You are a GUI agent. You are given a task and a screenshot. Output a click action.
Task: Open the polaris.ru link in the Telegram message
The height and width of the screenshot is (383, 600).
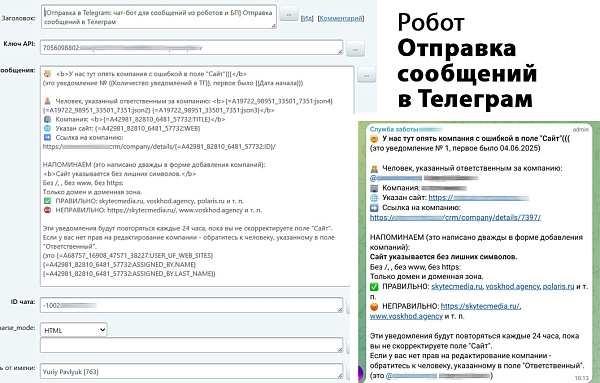point(558,286)
